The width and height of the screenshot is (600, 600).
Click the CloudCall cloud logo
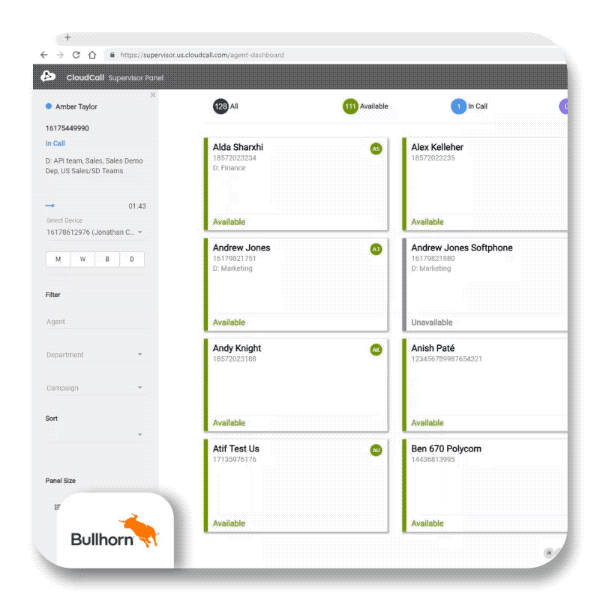tap(48, 77)
